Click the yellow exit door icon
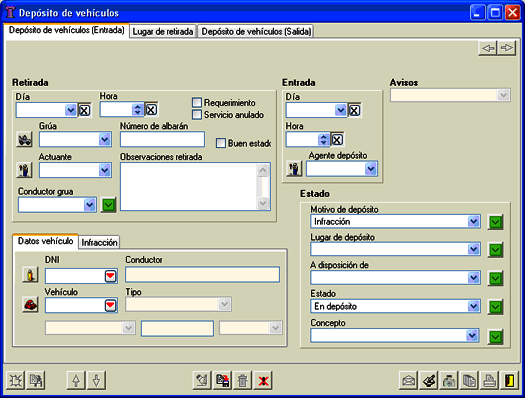Image resolution: width=525 pixels, height=398 pixels. (x=510, y=380)
